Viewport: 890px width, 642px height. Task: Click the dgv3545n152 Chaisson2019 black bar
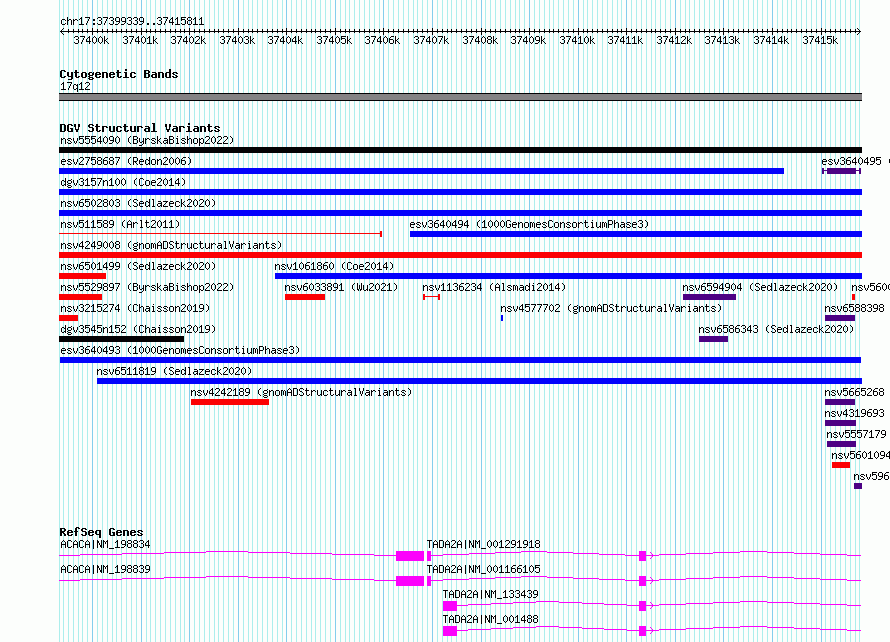click(121, 339)
